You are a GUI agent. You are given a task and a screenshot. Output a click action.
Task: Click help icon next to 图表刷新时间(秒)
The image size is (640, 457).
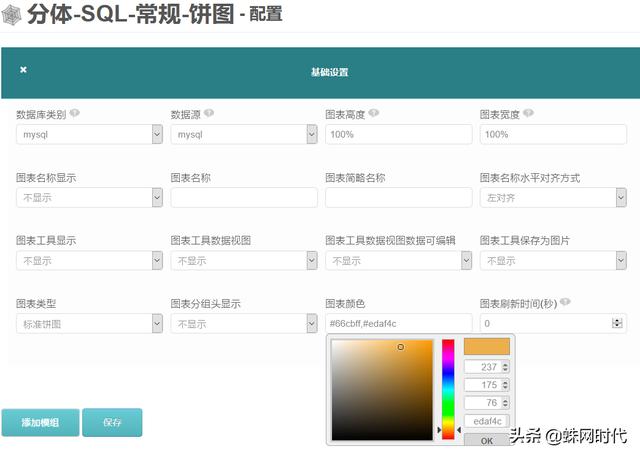pos(565,302)
